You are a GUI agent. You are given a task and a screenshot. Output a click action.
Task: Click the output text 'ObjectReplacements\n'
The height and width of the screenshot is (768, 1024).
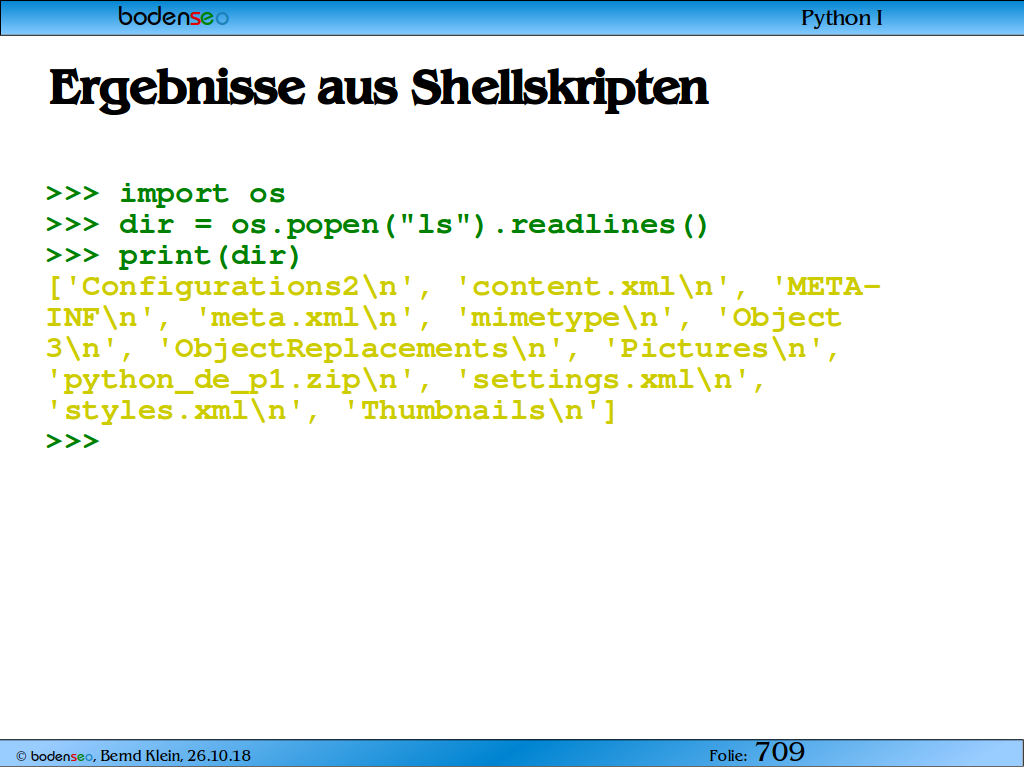pos(360,349)
